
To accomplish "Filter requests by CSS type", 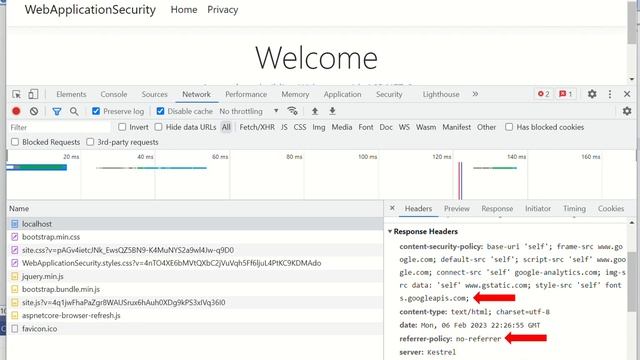I will click(300, 127).
